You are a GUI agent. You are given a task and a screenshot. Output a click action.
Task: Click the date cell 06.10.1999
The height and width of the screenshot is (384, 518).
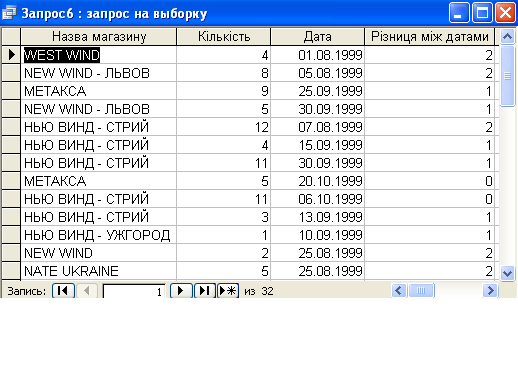click(317, 199)
